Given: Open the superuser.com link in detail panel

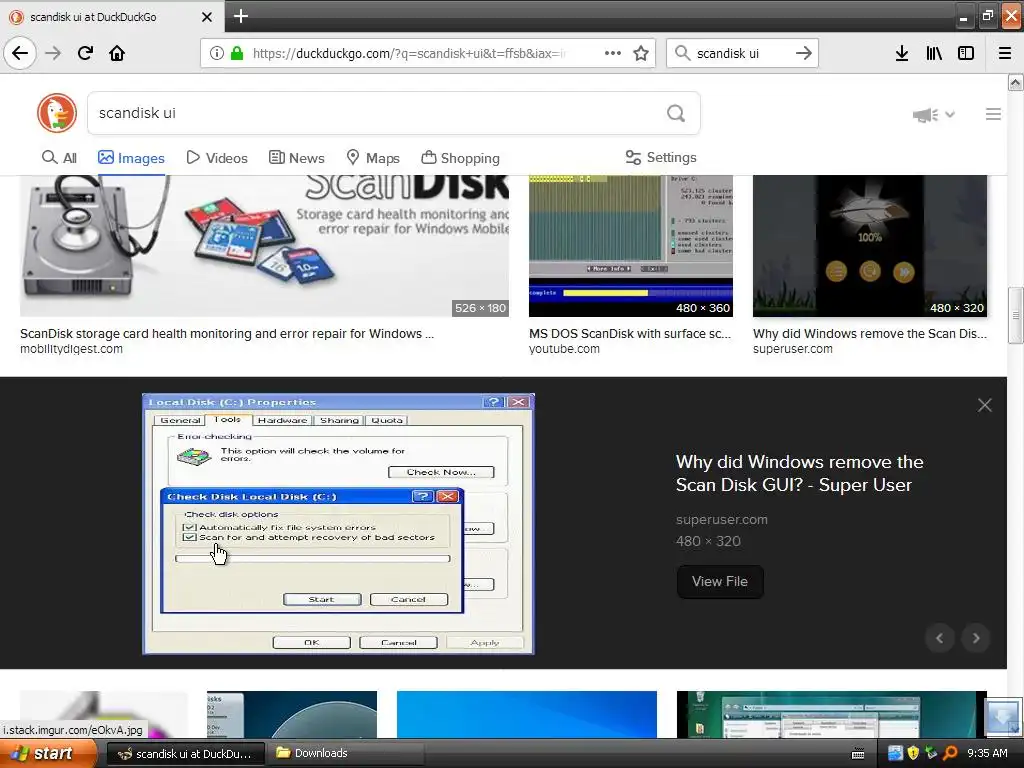Looking at the screenshot, I should coord(722,520).
